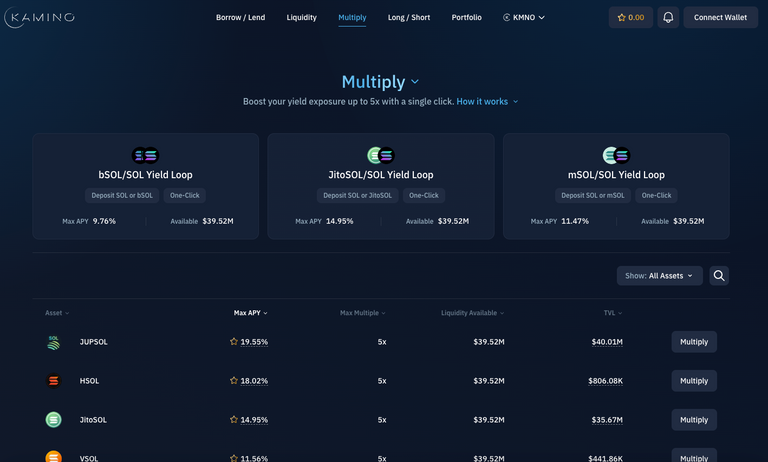Screen dimensions: 768x462
Task: Click the 18.02% APY value
Action: pyautogui.click(x=254, y=381)
